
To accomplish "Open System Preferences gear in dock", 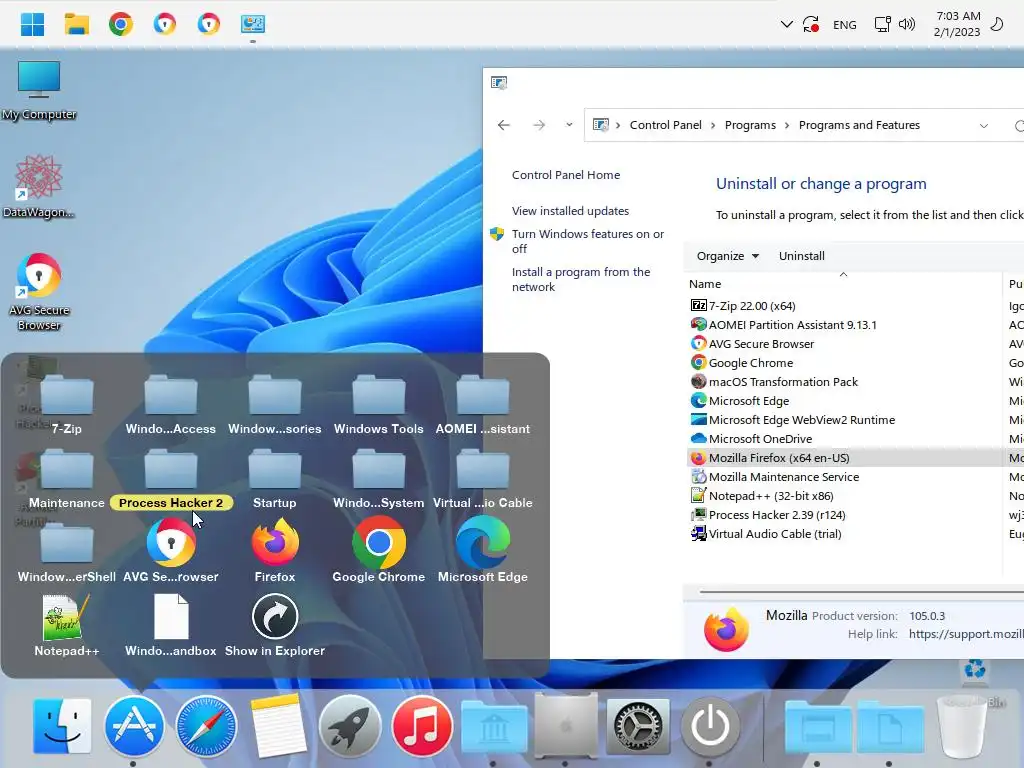I will (x=638, y=726).
